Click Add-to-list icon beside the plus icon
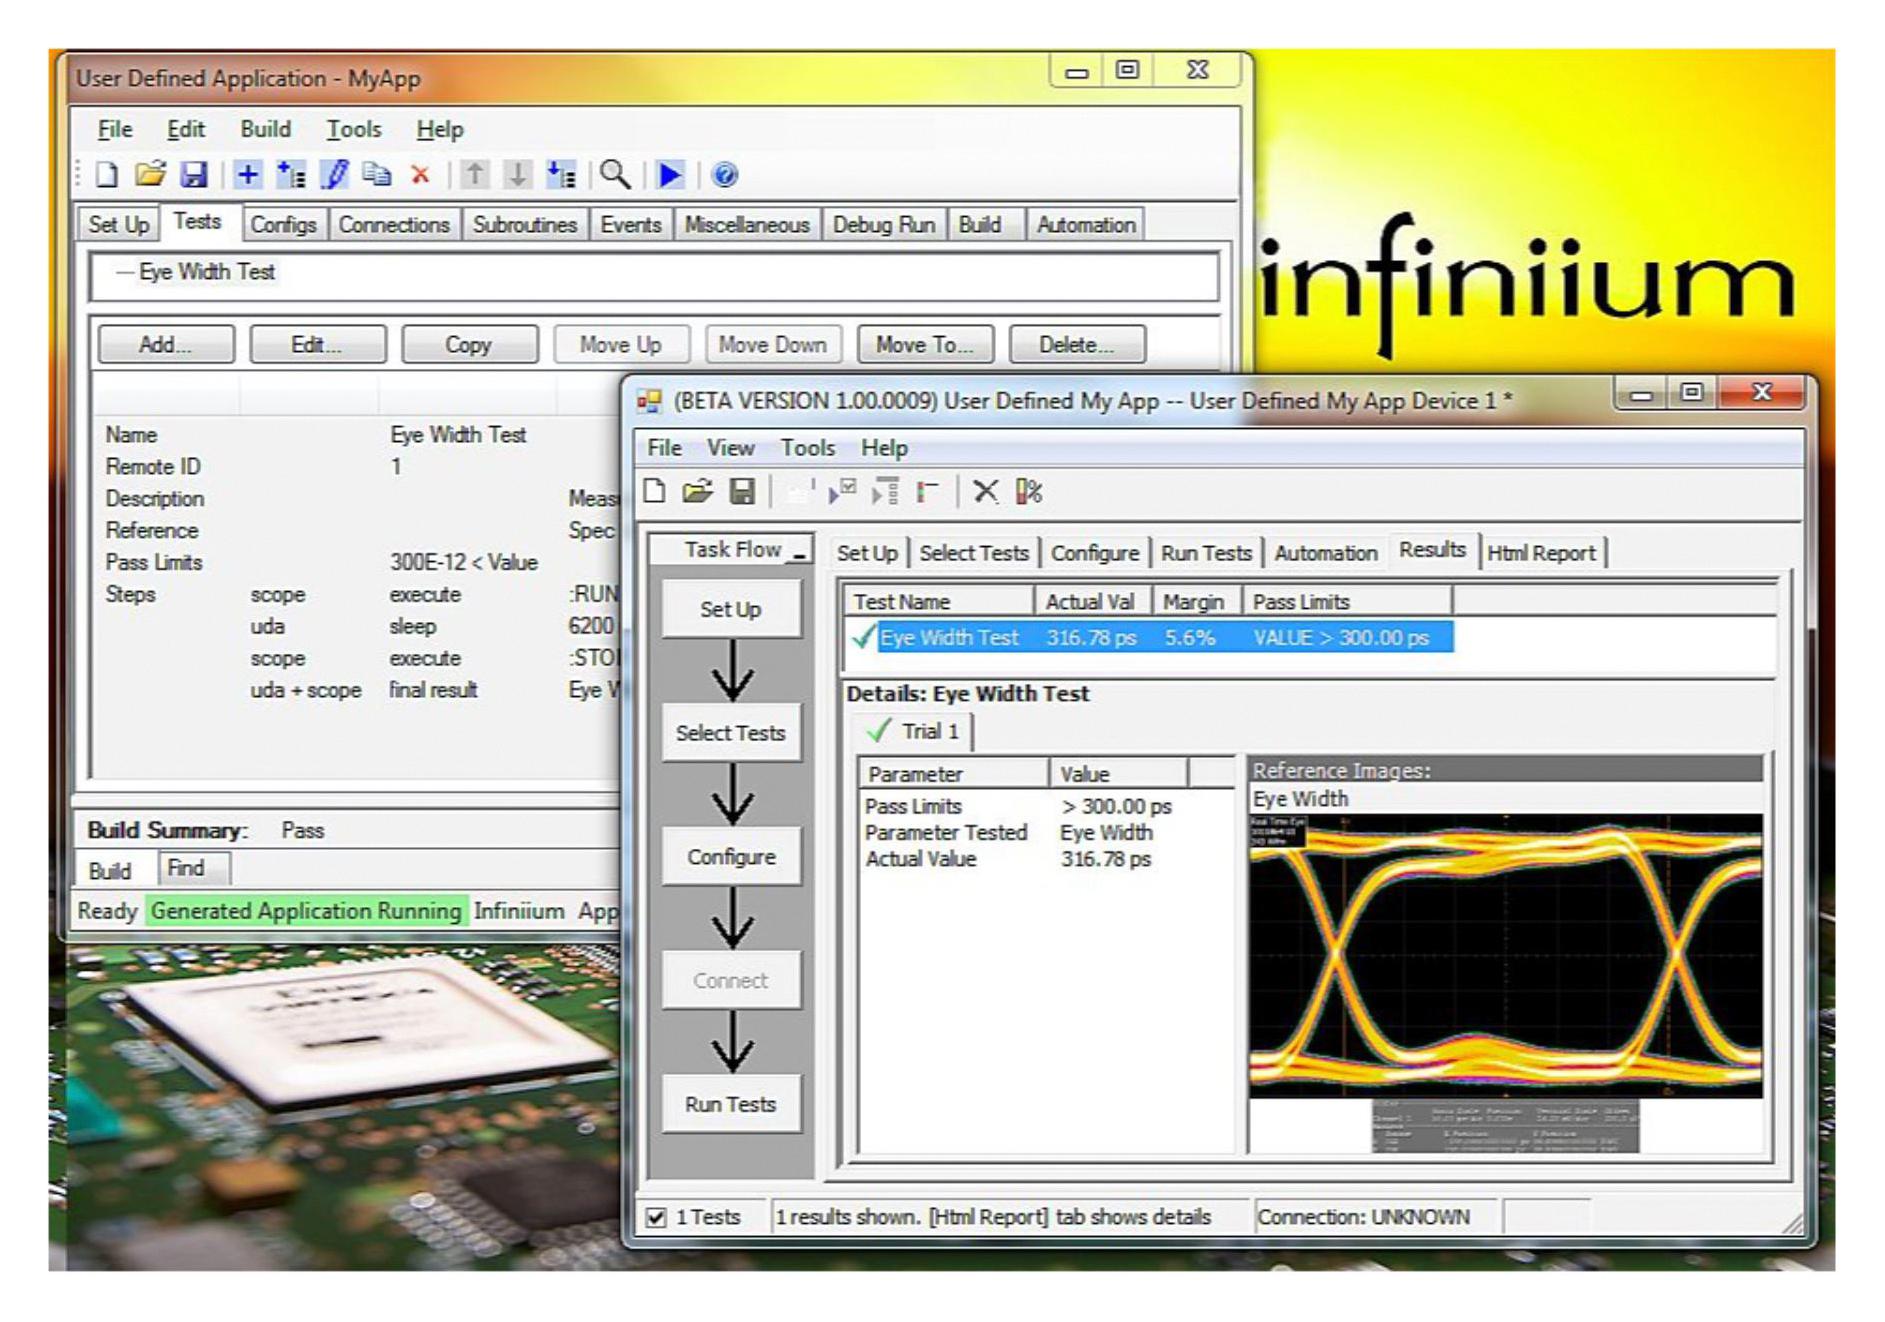Viewport: 1885px width, 1322px height. [291, 175]
